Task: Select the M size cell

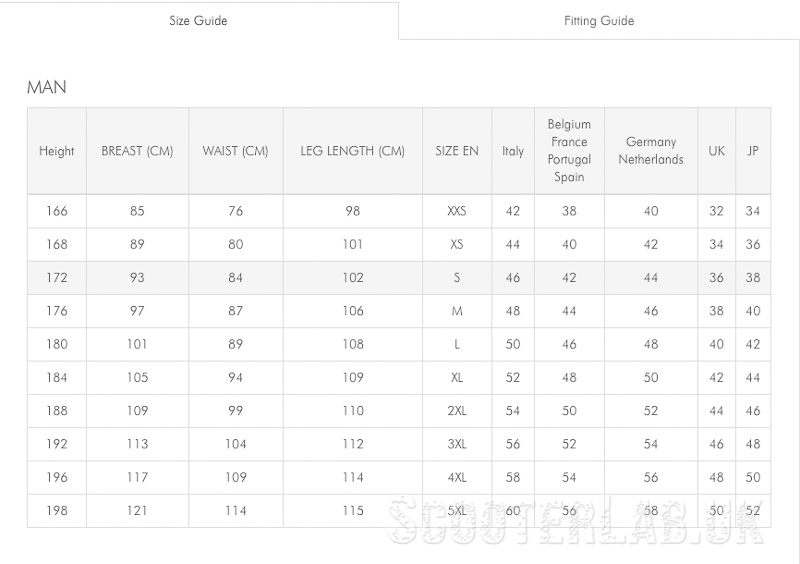Action: (457, 311)
